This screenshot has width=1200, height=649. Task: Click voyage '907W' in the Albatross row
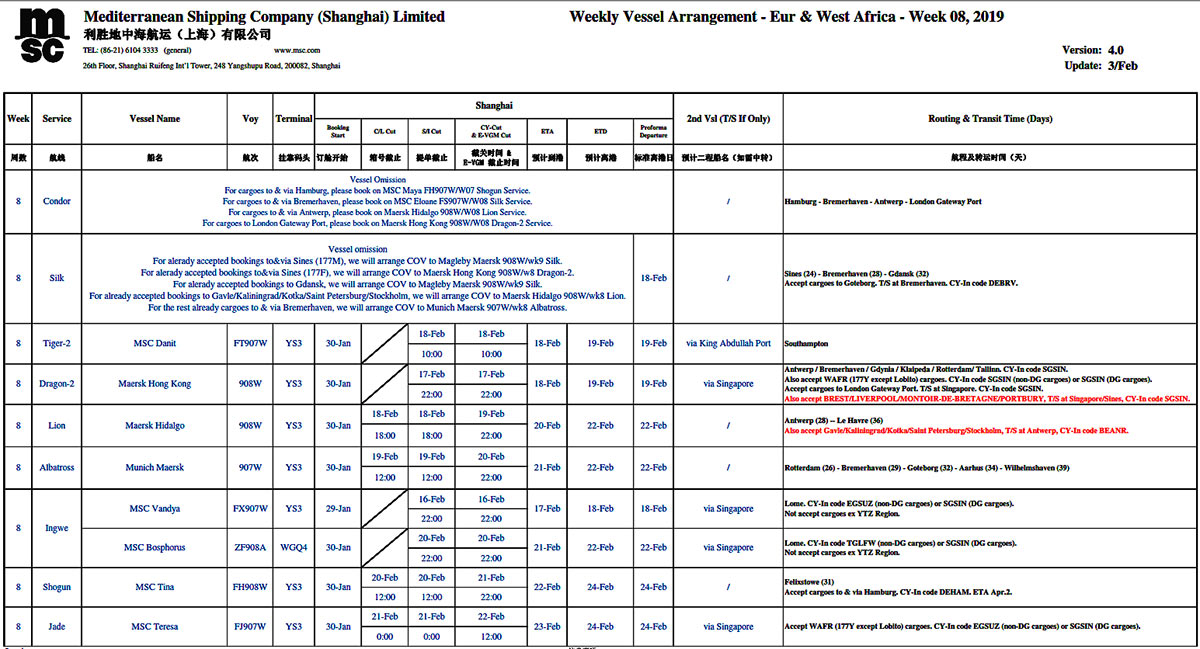(251, 467)
